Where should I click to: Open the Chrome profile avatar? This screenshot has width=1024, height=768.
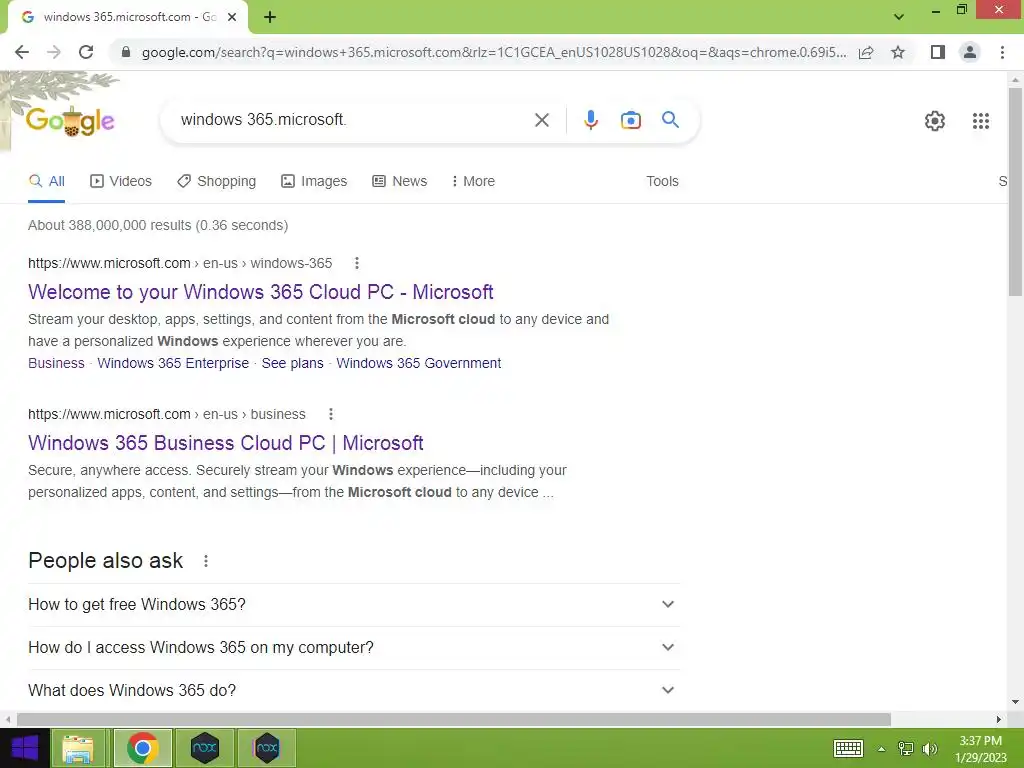[x=970, y=52]
